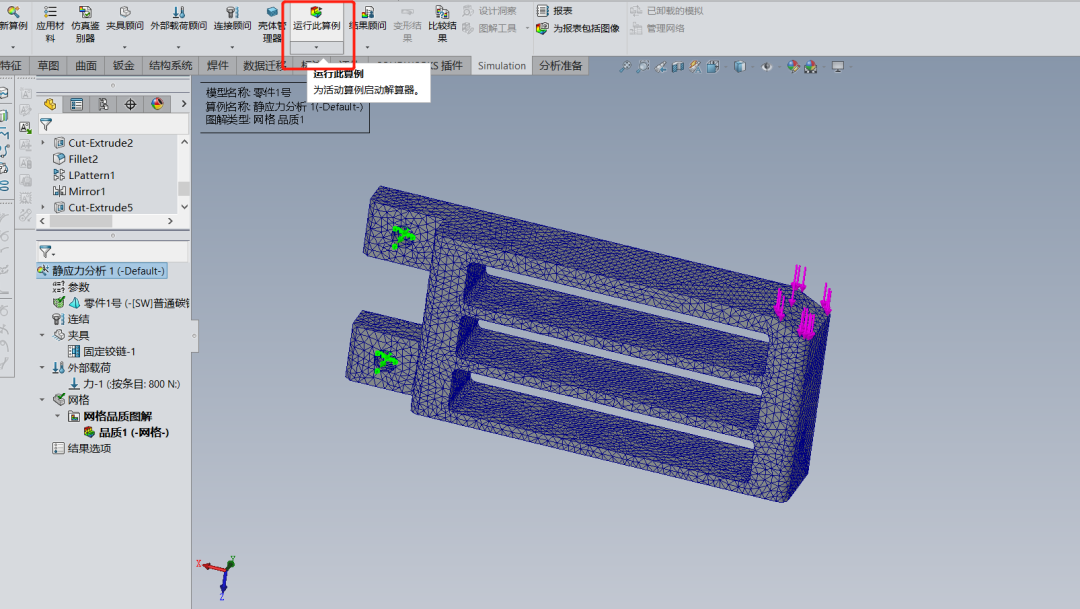Click View Settings monitor icon

[x=838, y=66]
